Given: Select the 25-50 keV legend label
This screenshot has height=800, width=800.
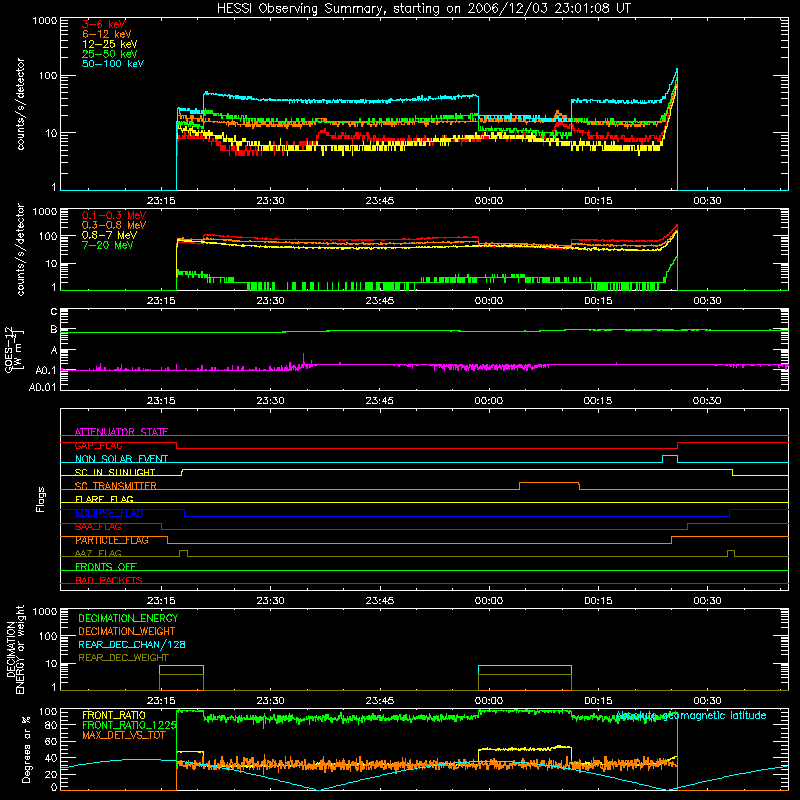Looking at the screenshot, I should tap(109, 54).
